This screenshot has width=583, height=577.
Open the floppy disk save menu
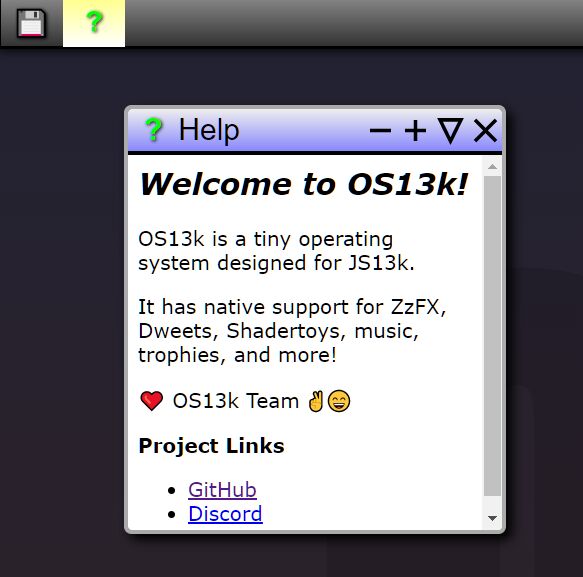point(31,23)
